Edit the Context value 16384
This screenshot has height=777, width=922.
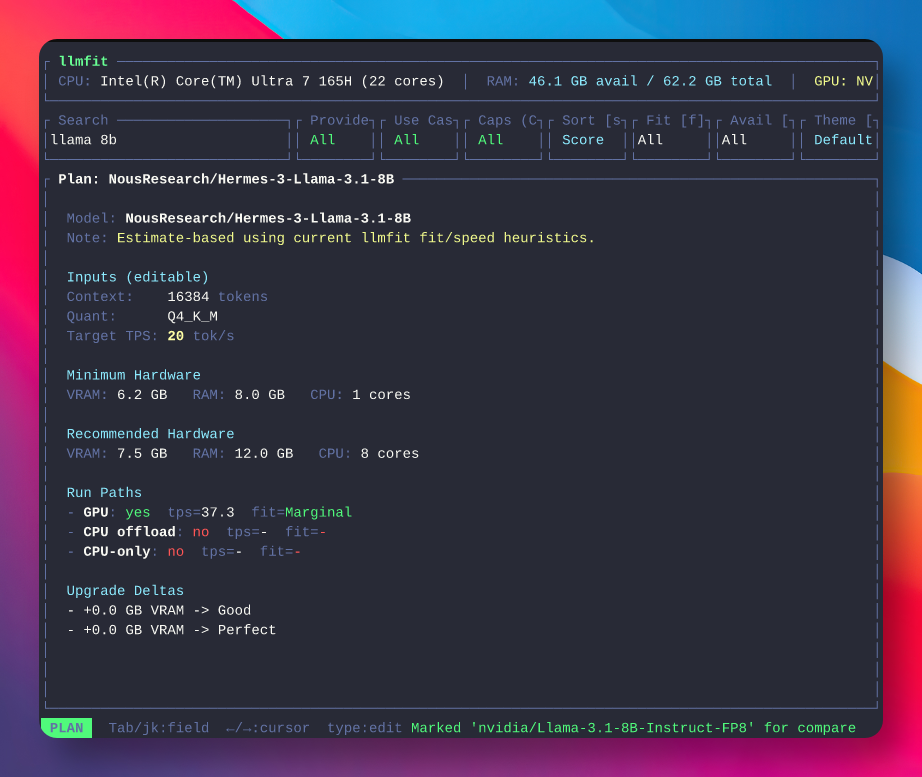[188, 297]
